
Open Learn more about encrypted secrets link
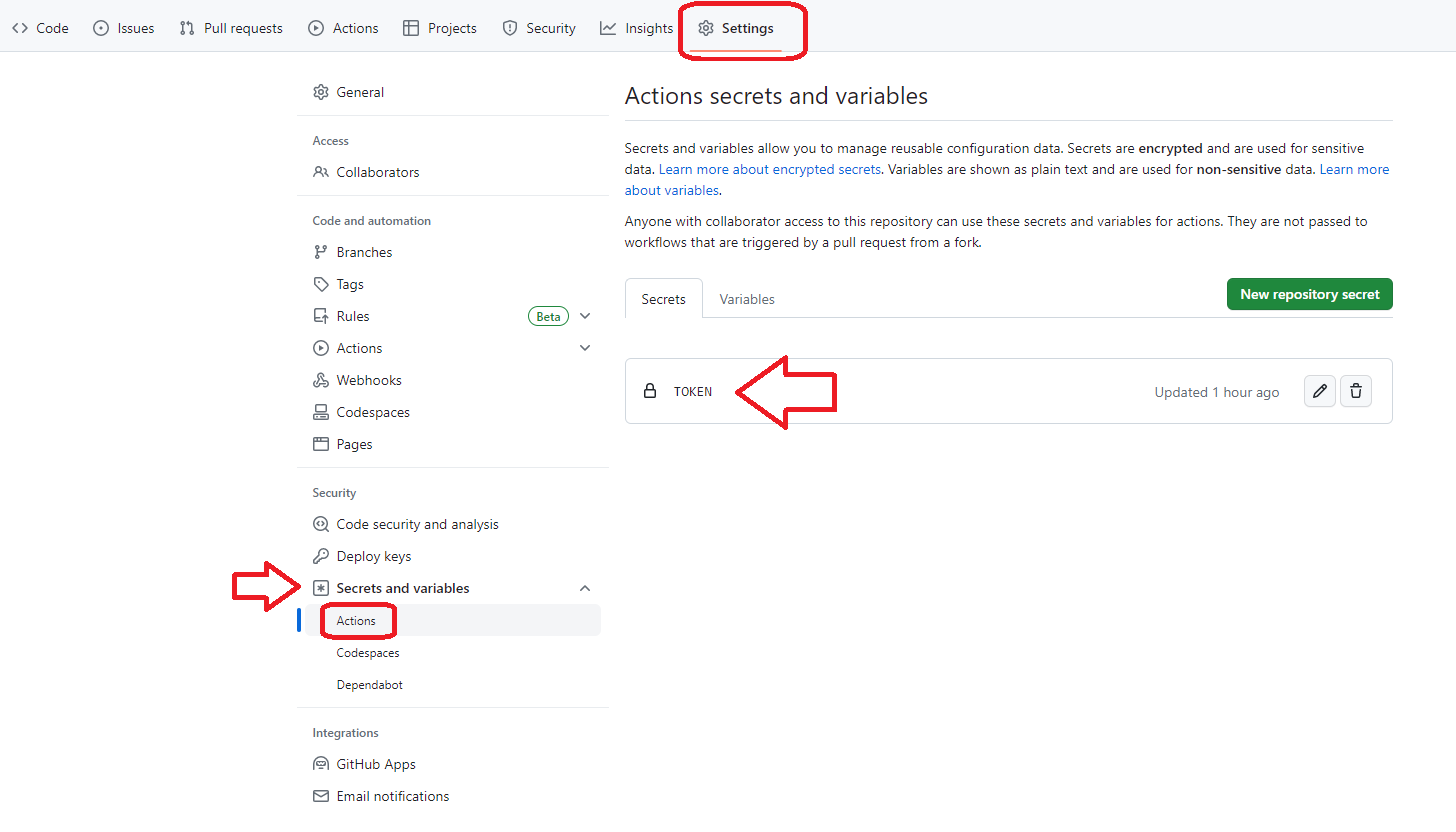point(770,169)
